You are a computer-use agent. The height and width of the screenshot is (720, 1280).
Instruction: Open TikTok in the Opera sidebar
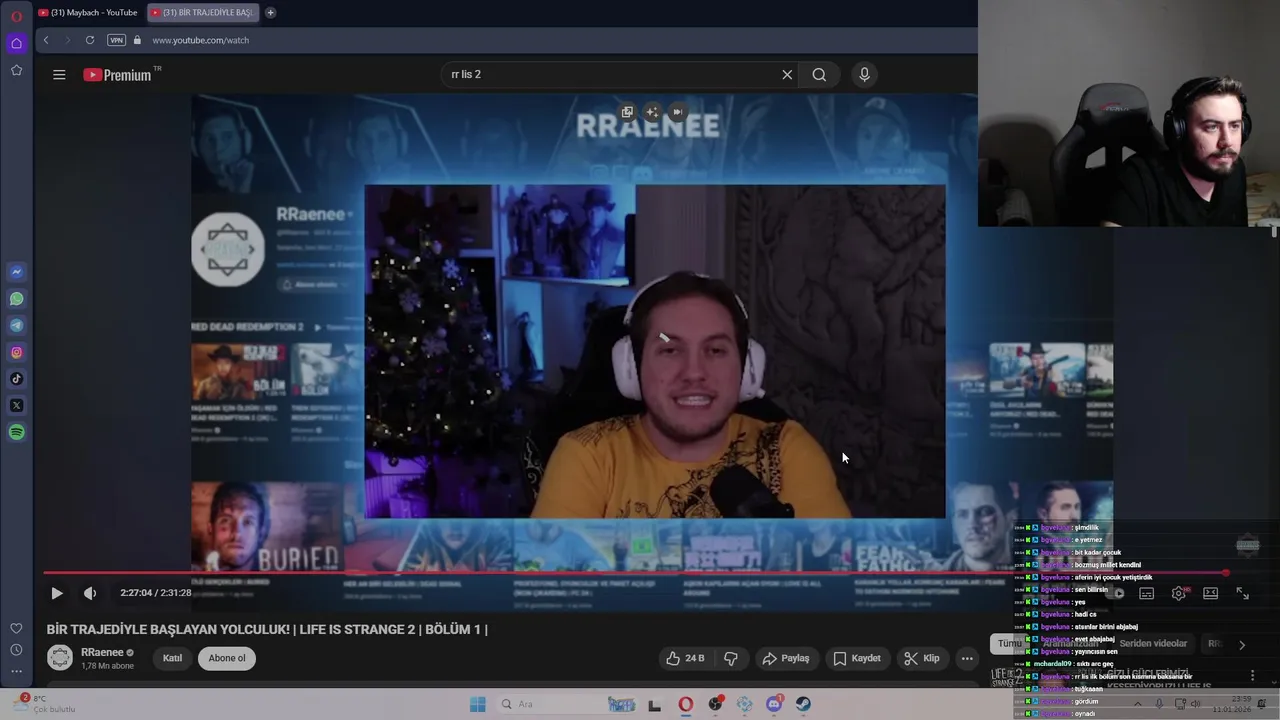(x=16, y=379)
